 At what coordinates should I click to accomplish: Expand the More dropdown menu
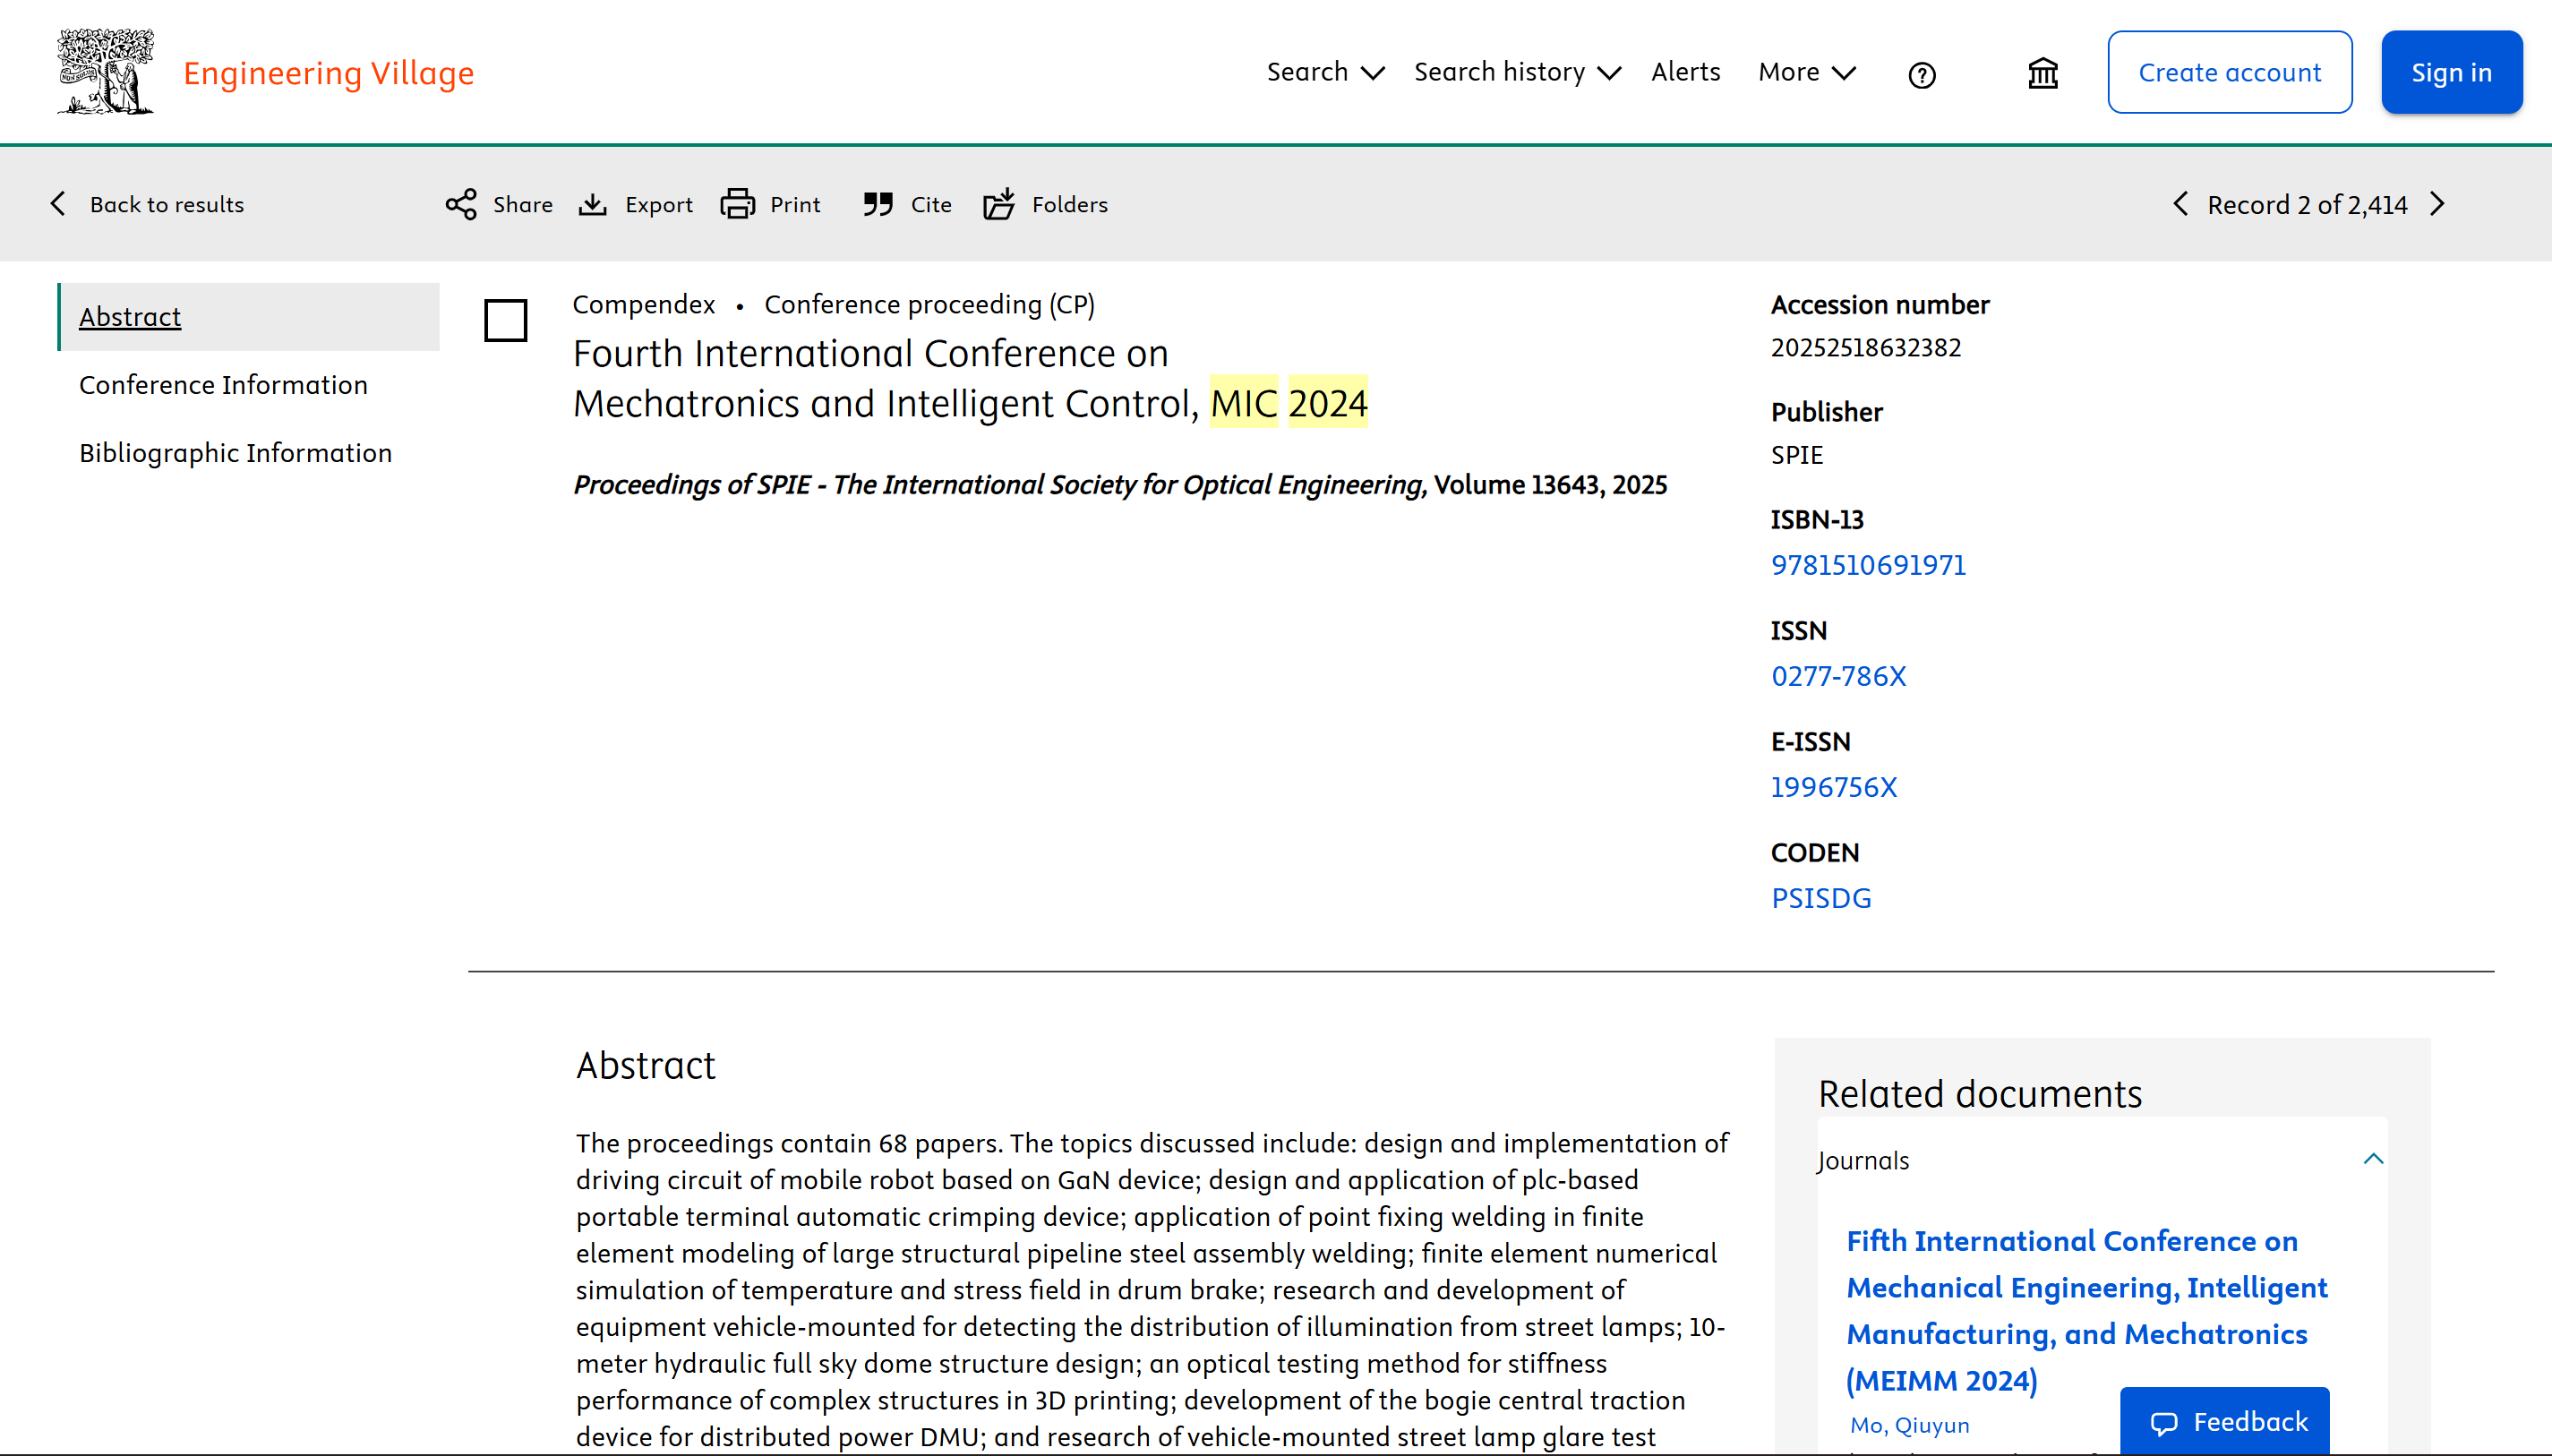pyautogui.click(x=1806, y=72)
